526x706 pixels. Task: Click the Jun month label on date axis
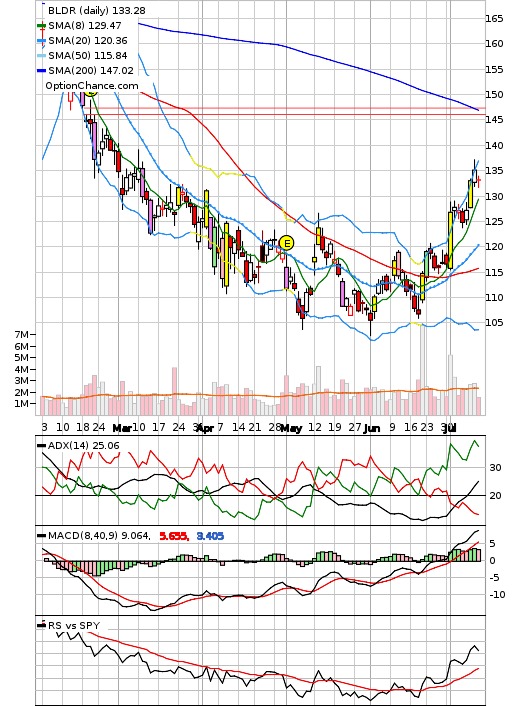pyautogui.click(x=372, y=428)
